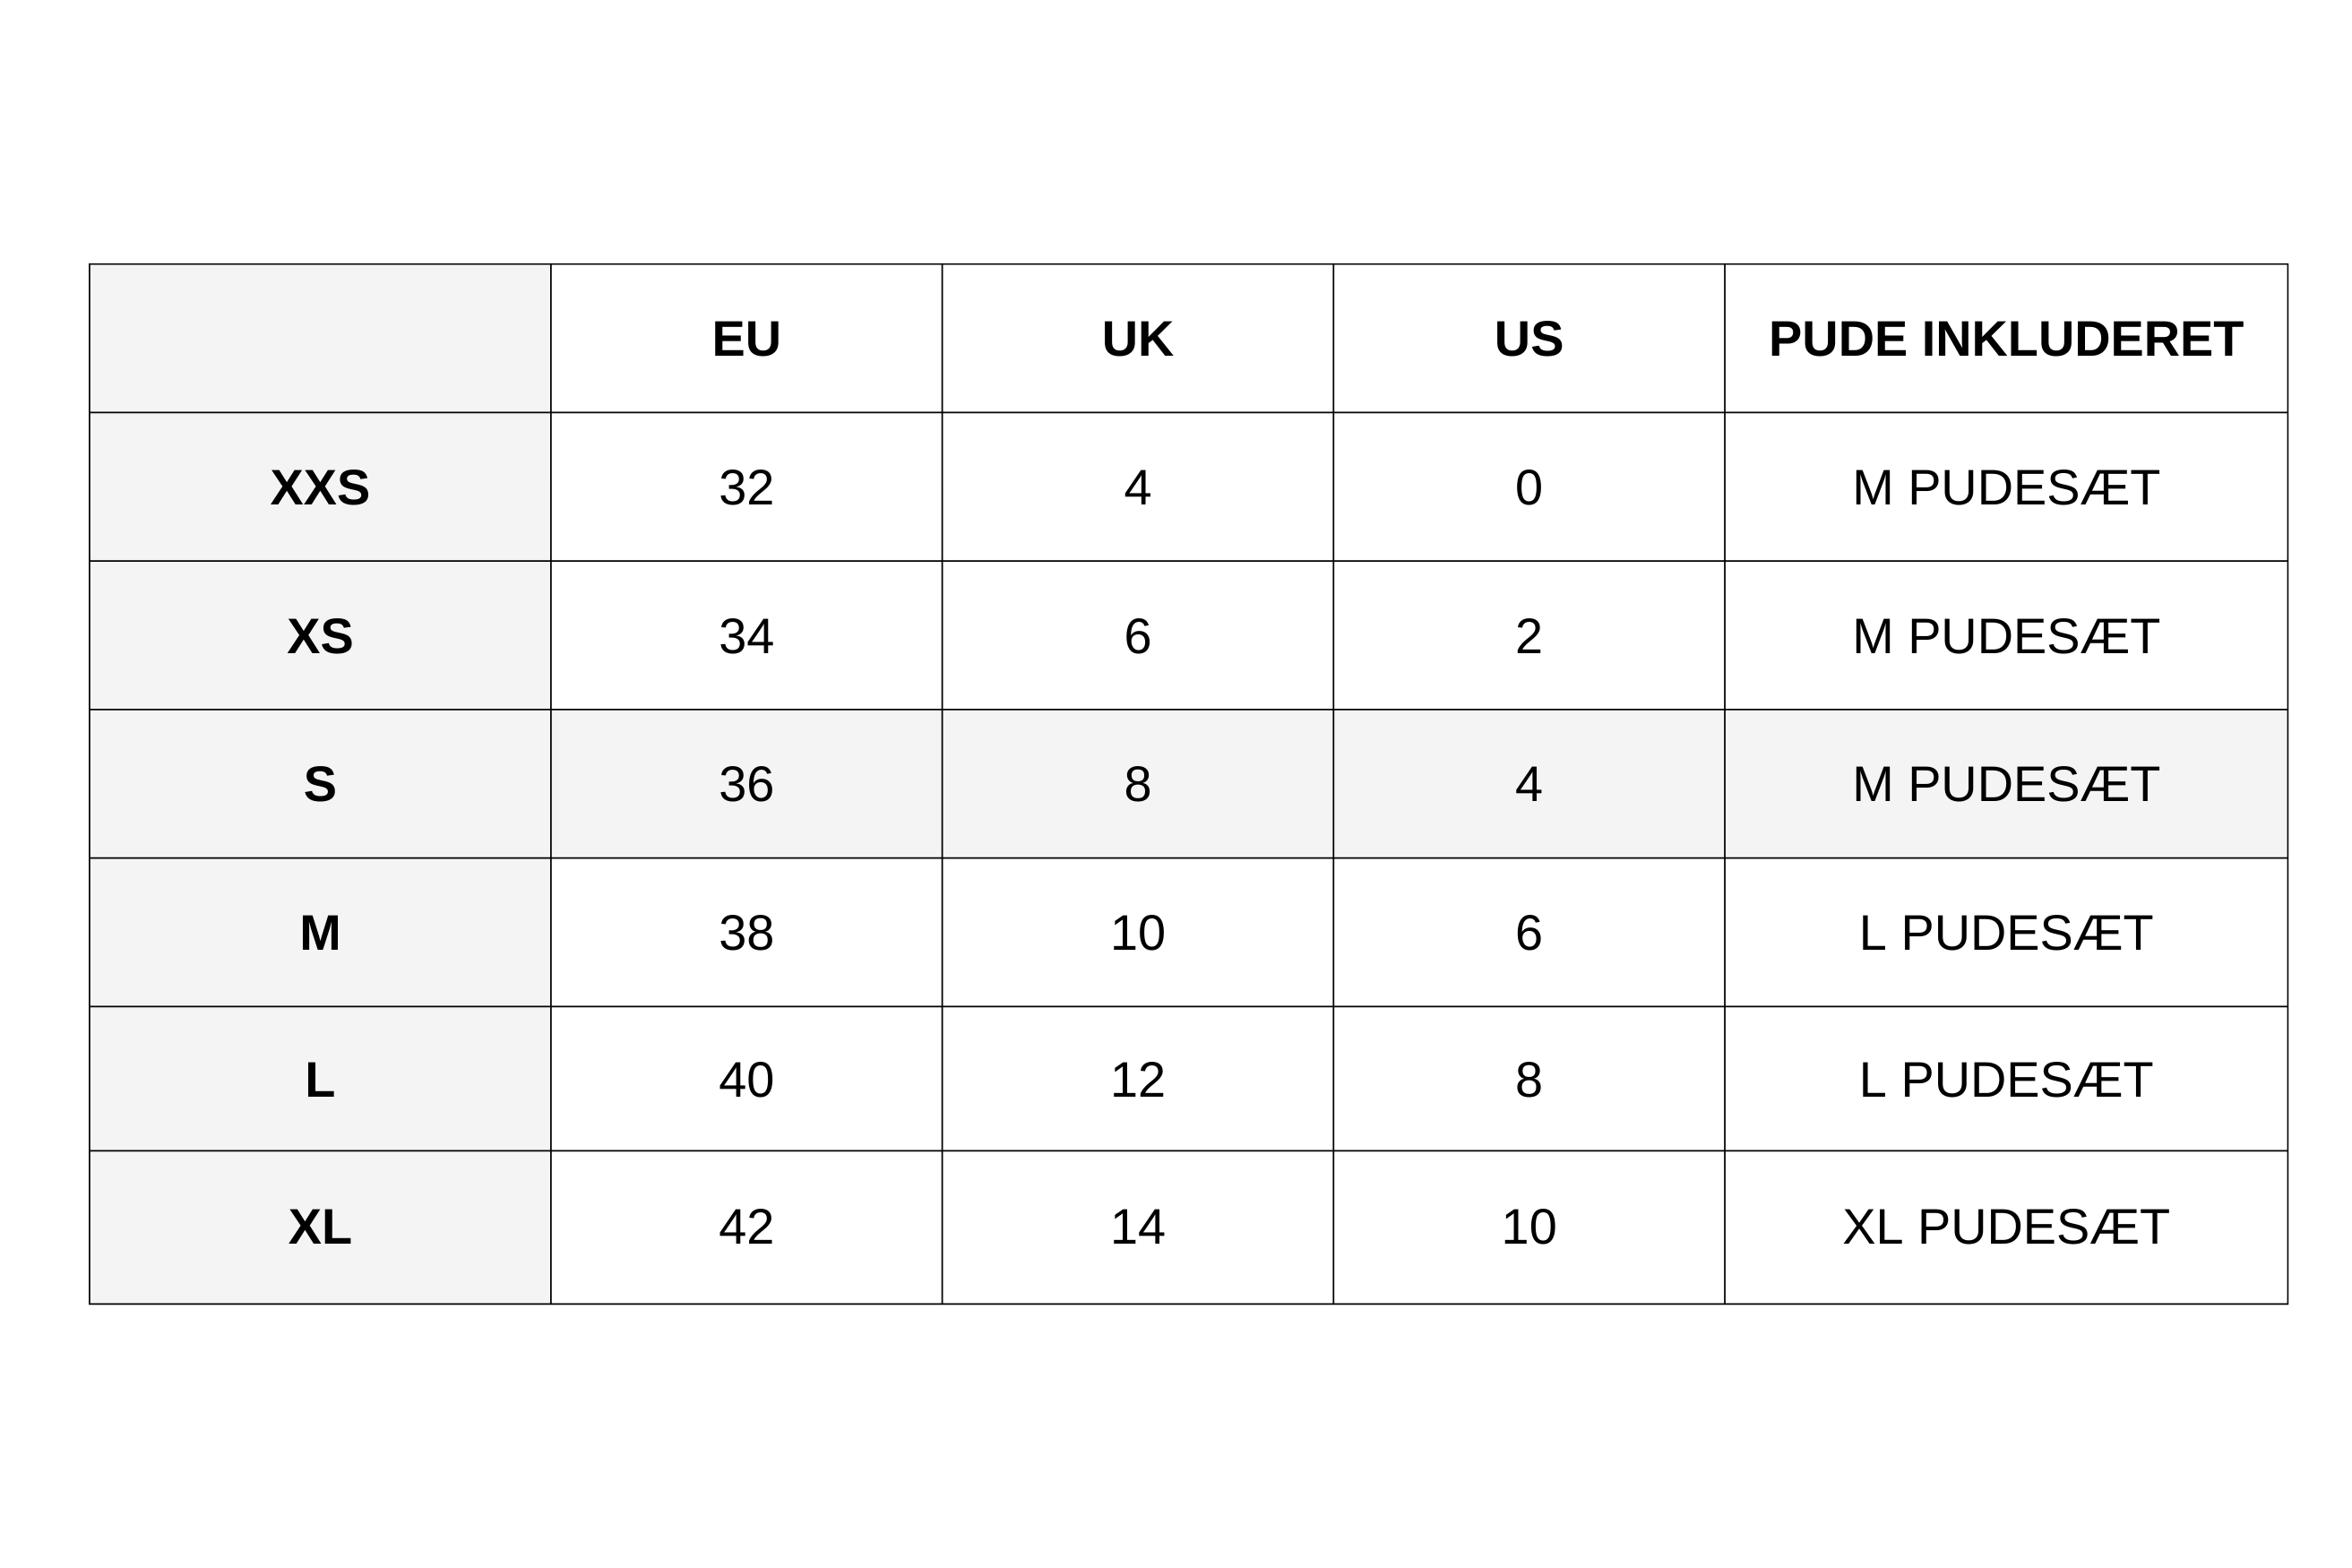The image size is (2352, 1568).
Task: Select the PUDE INKLUDERET column header
Action: click(x=2005, y=339)
